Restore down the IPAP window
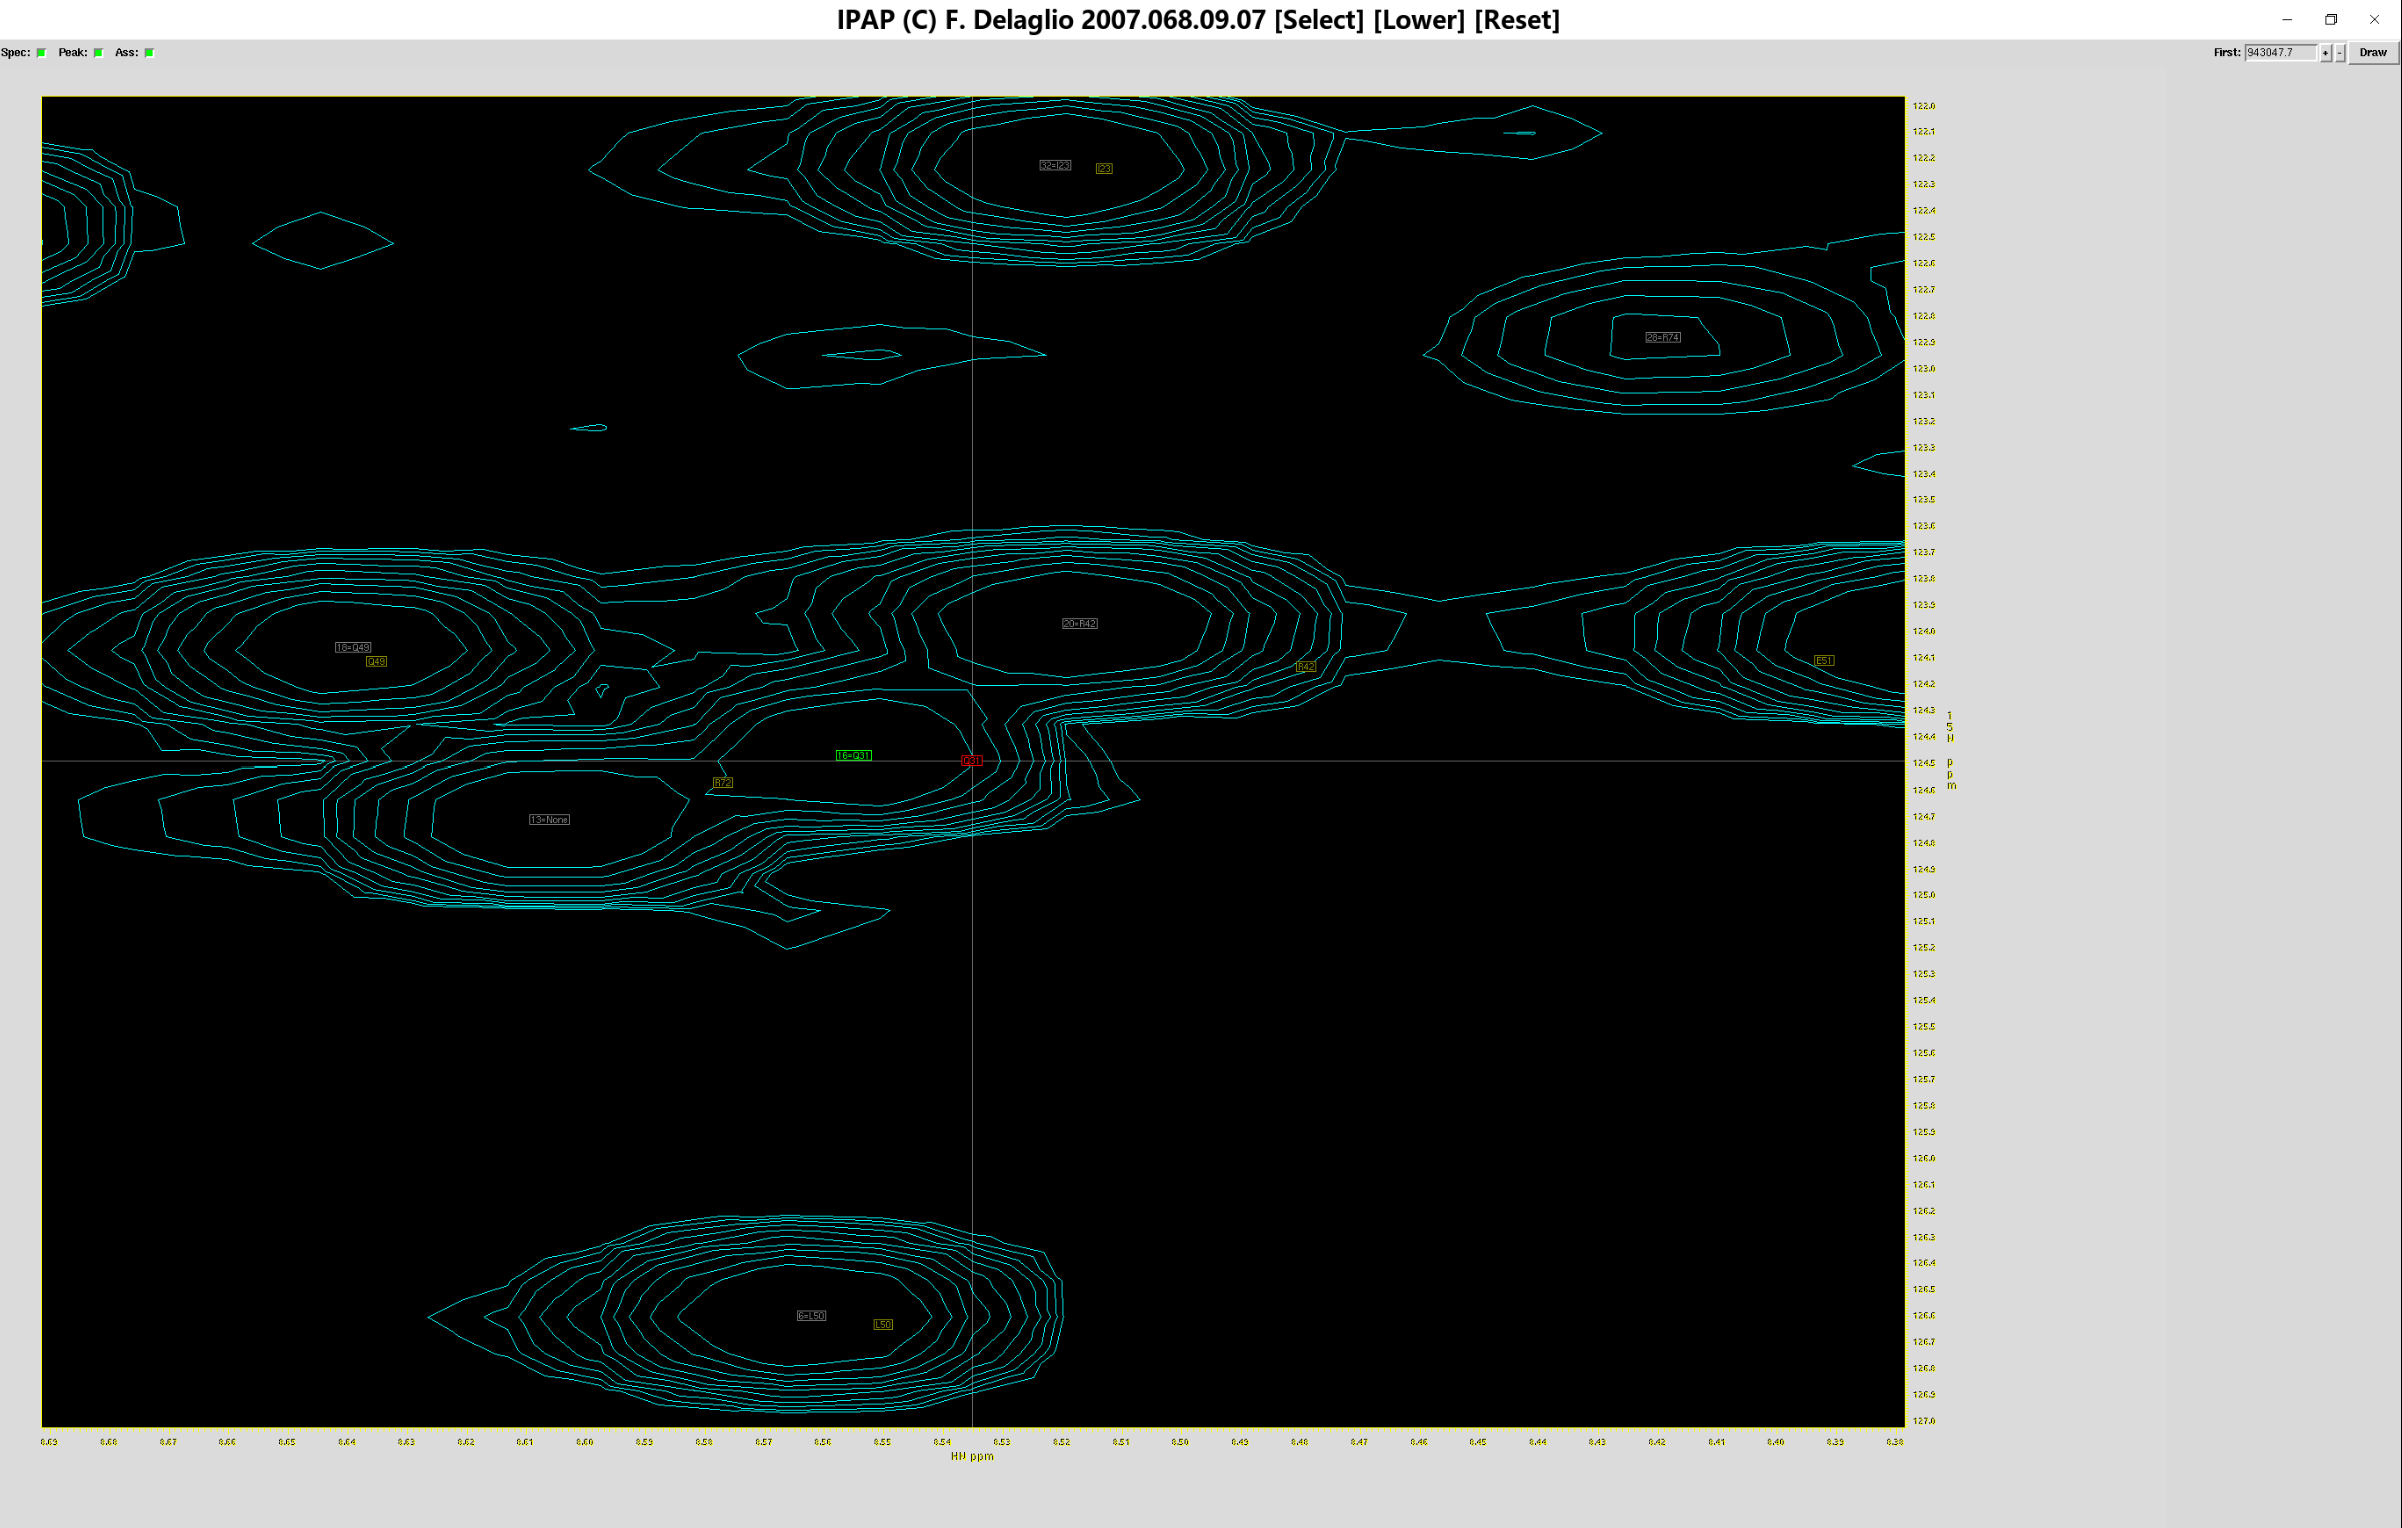This screenshot has width=2402, height=1528. (2330, 20)
